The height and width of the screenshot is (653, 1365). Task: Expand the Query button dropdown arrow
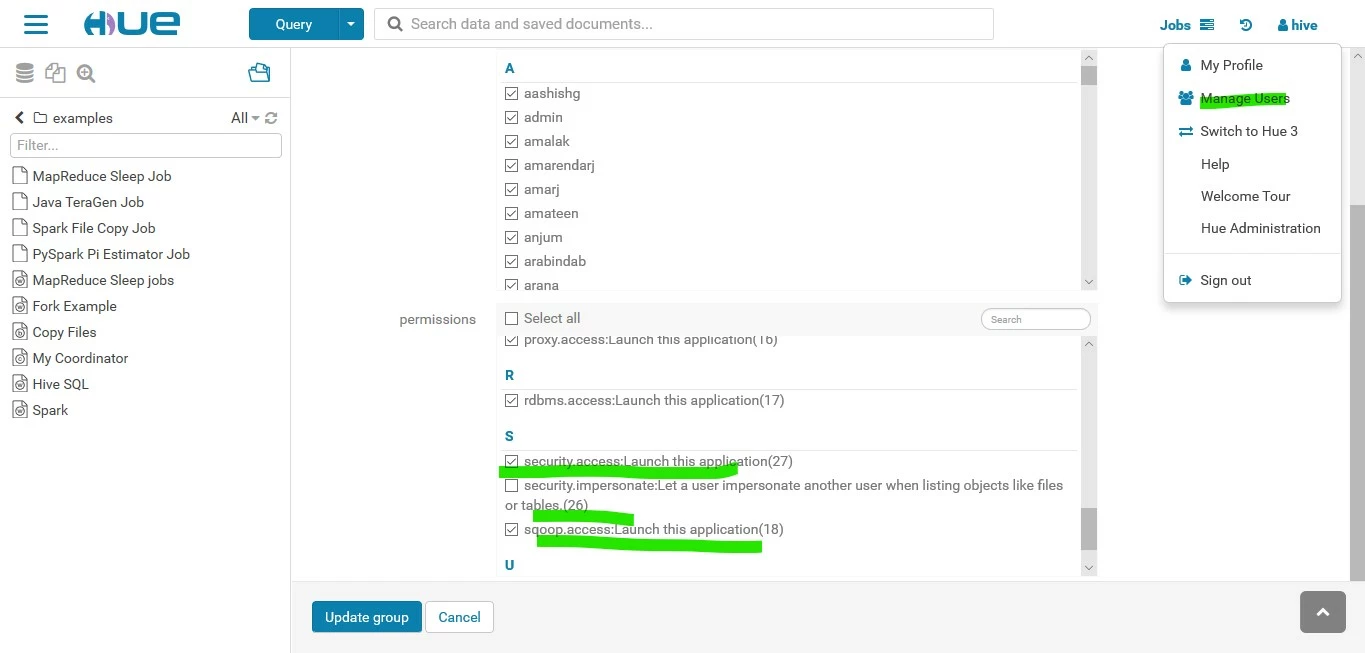(x=351, y=24)
